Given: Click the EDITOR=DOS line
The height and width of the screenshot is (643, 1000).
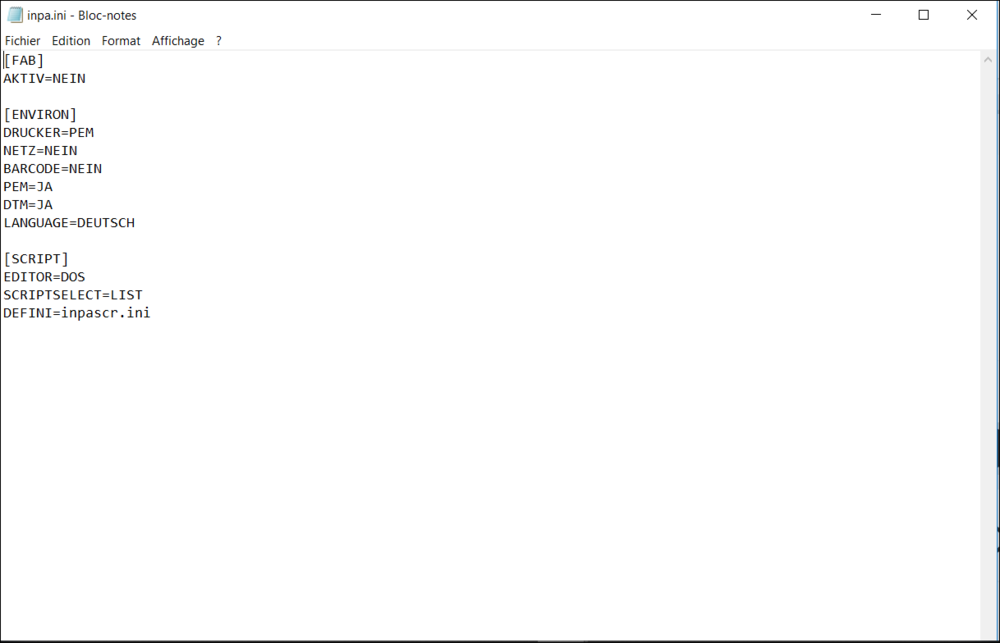Looking at the screenshot, I should click(x=44, y=277).
